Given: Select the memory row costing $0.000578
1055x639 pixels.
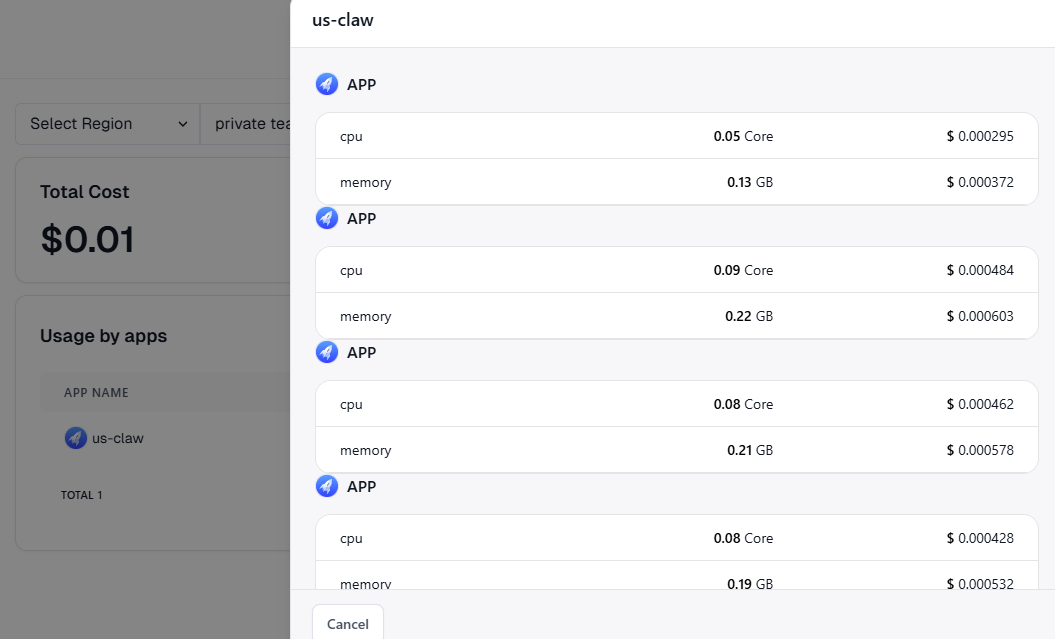Looking at the screenshot, I should tap(676, 450).
